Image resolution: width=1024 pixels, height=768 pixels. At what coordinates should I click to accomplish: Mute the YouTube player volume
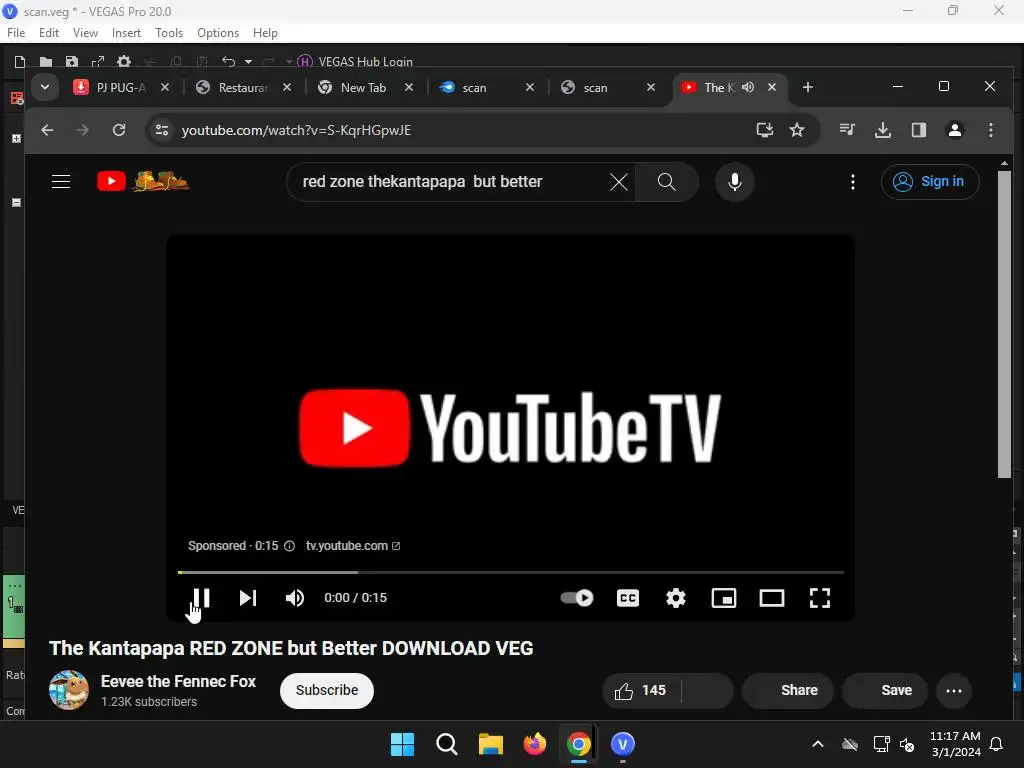(x=295, y=598)
